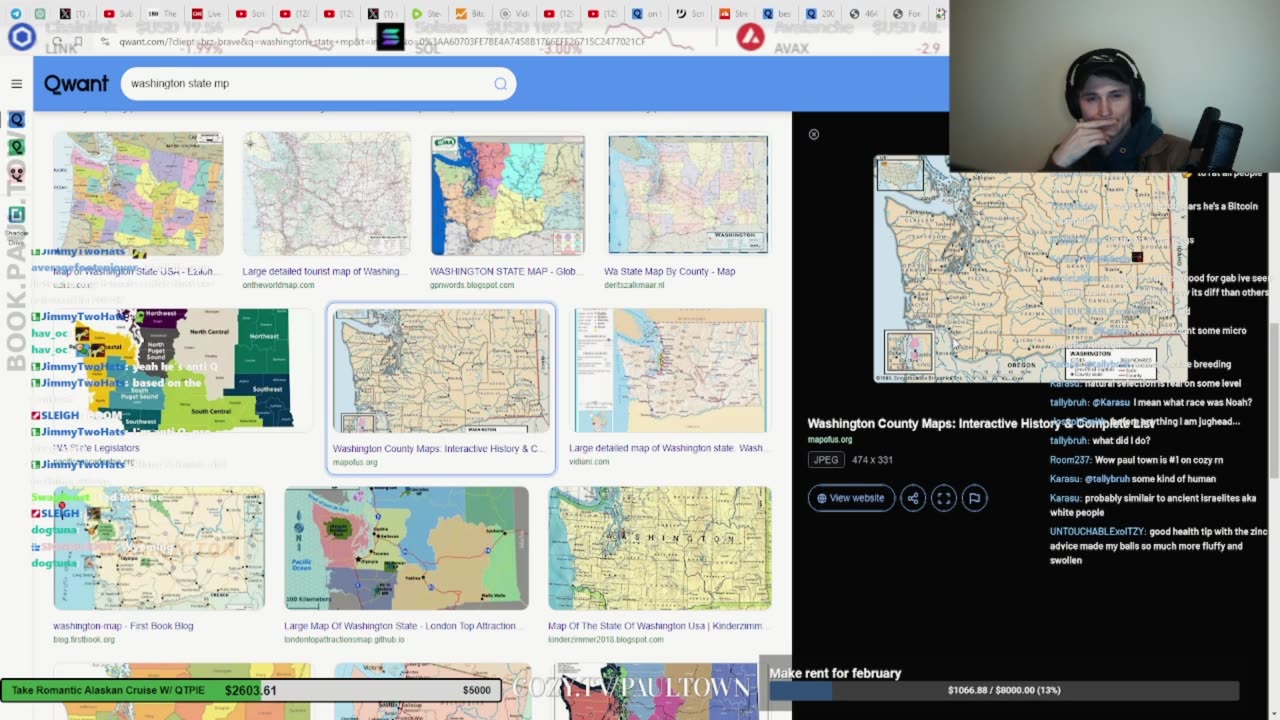Open the preview image in fullscreen
1280x720 pixels.
944,498
